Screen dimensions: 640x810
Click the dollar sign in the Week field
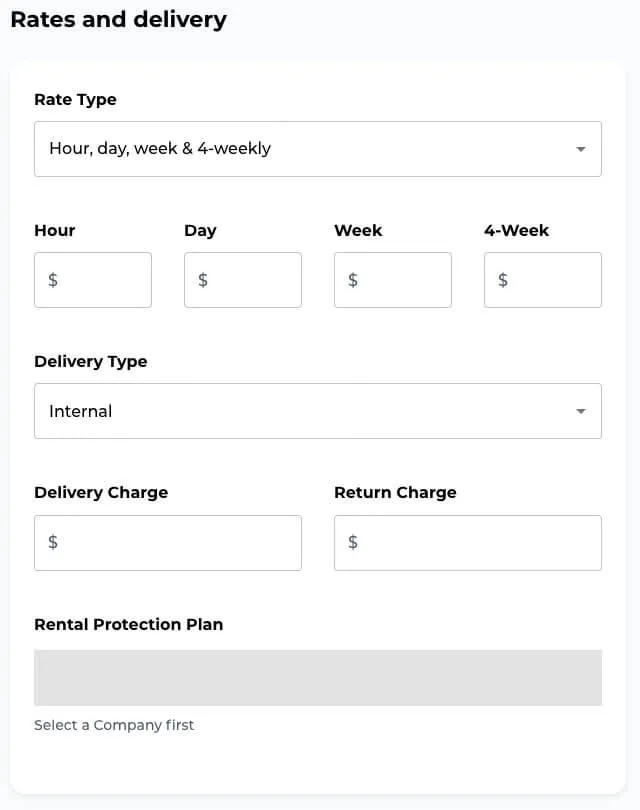tap(352, 280)
